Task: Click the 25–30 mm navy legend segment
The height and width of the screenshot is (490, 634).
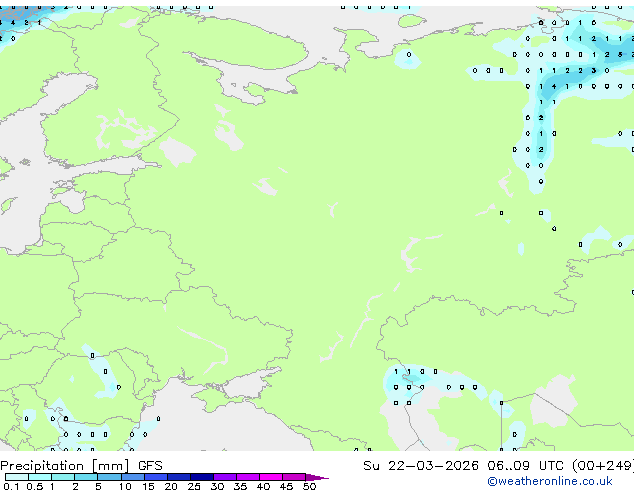Action: point(201,477)
